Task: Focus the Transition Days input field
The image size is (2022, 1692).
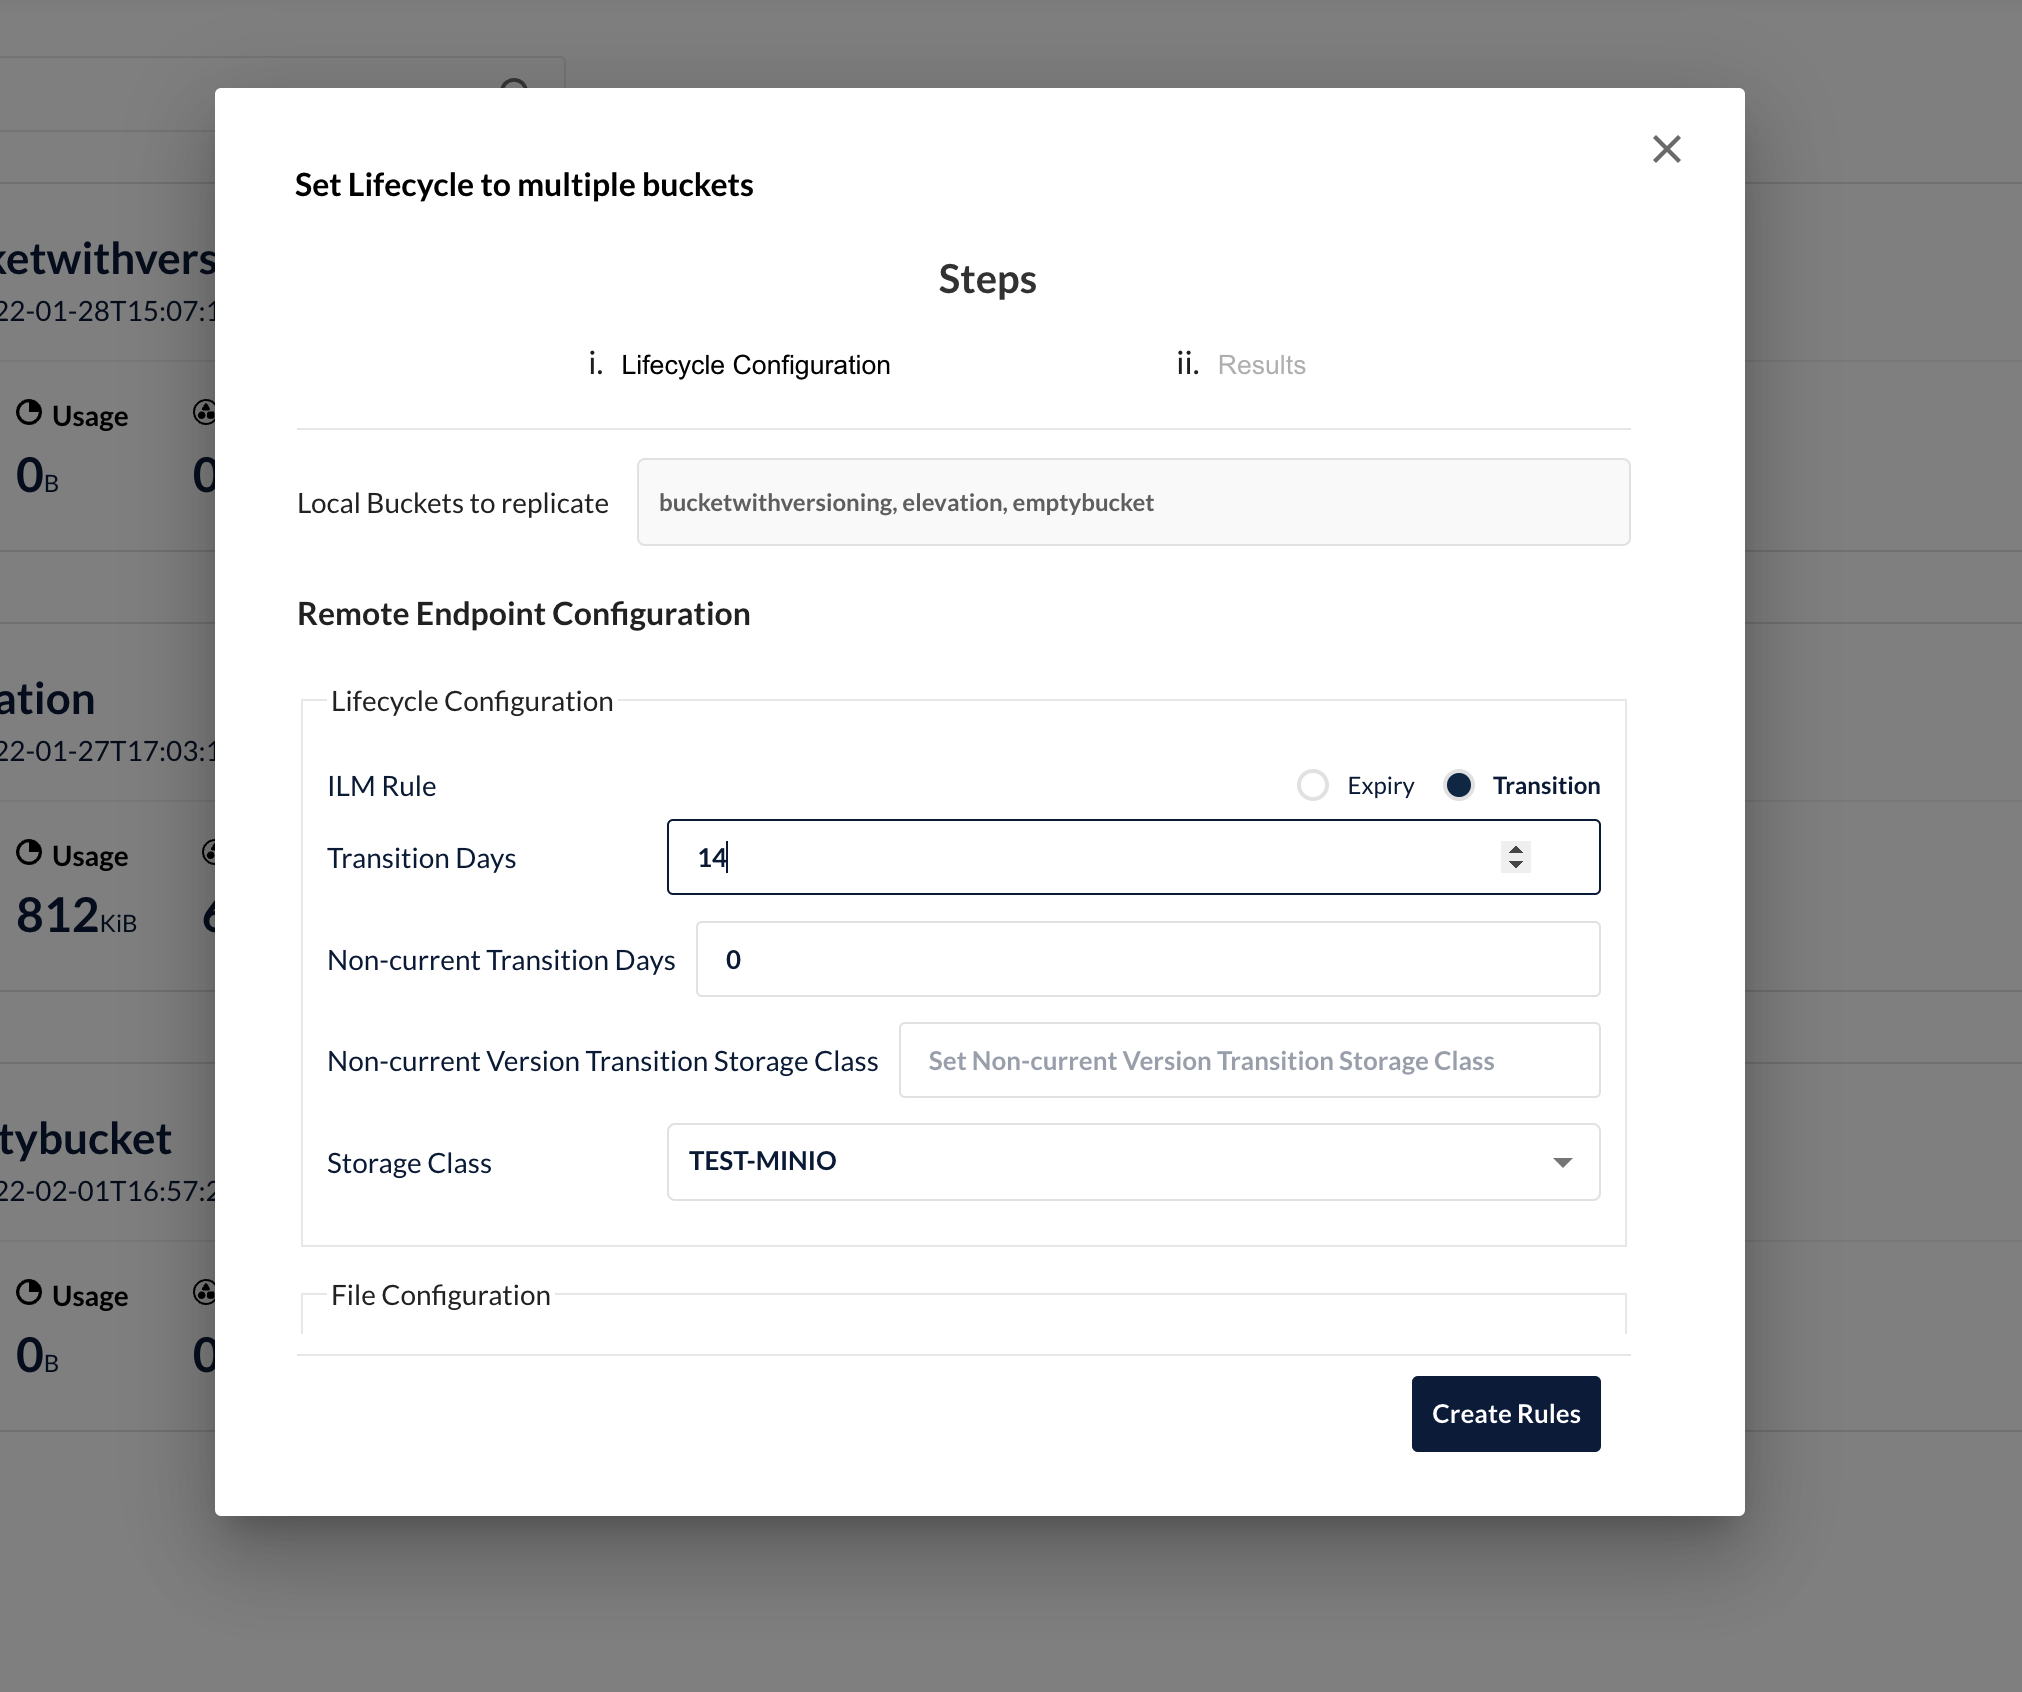Action: [x=1080, y=858]
